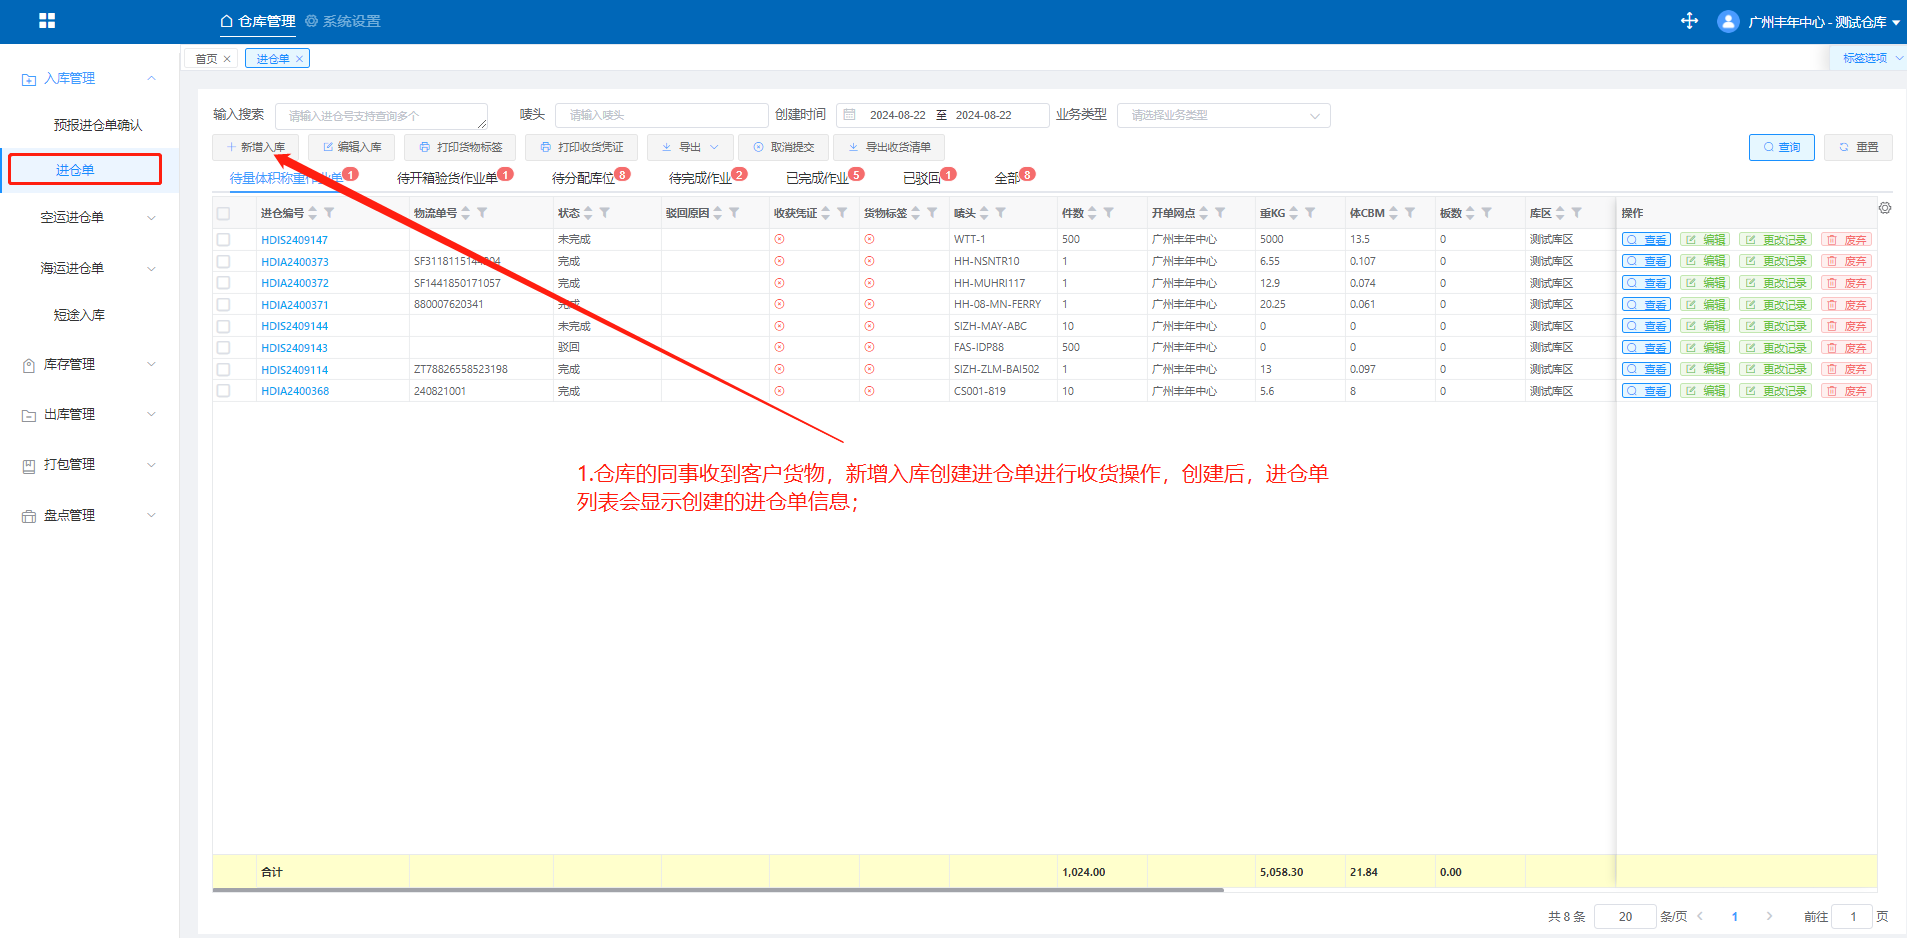
Task: Click the filter funnel icon on 重KG column
Action: pyautogui.click(x=1310, y=213)
